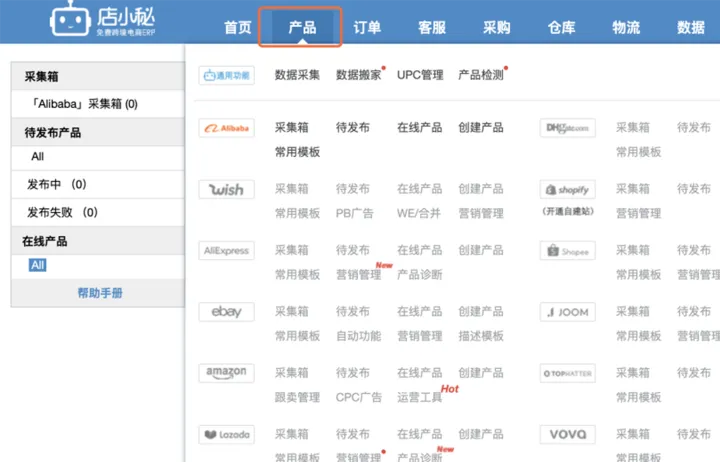Open 数据采集 in general functions
This screenshot has height=462, width=720.
coord(297,75)
